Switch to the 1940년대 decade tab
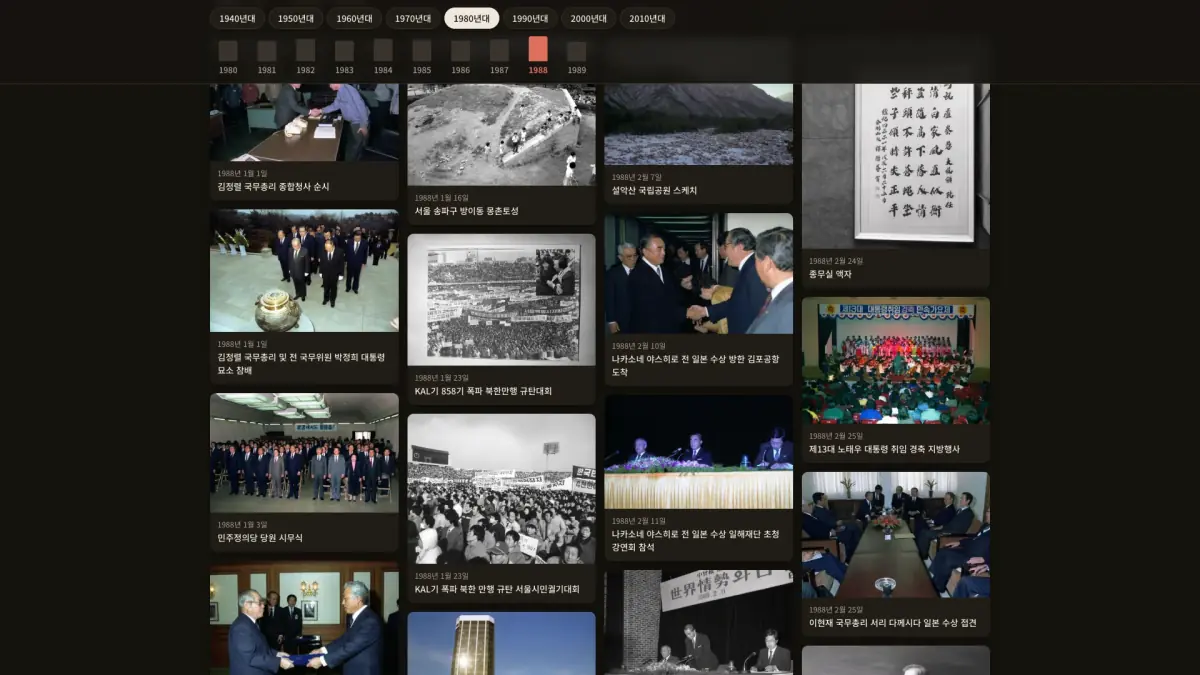 pyautogui.click(x=237, y=18)
